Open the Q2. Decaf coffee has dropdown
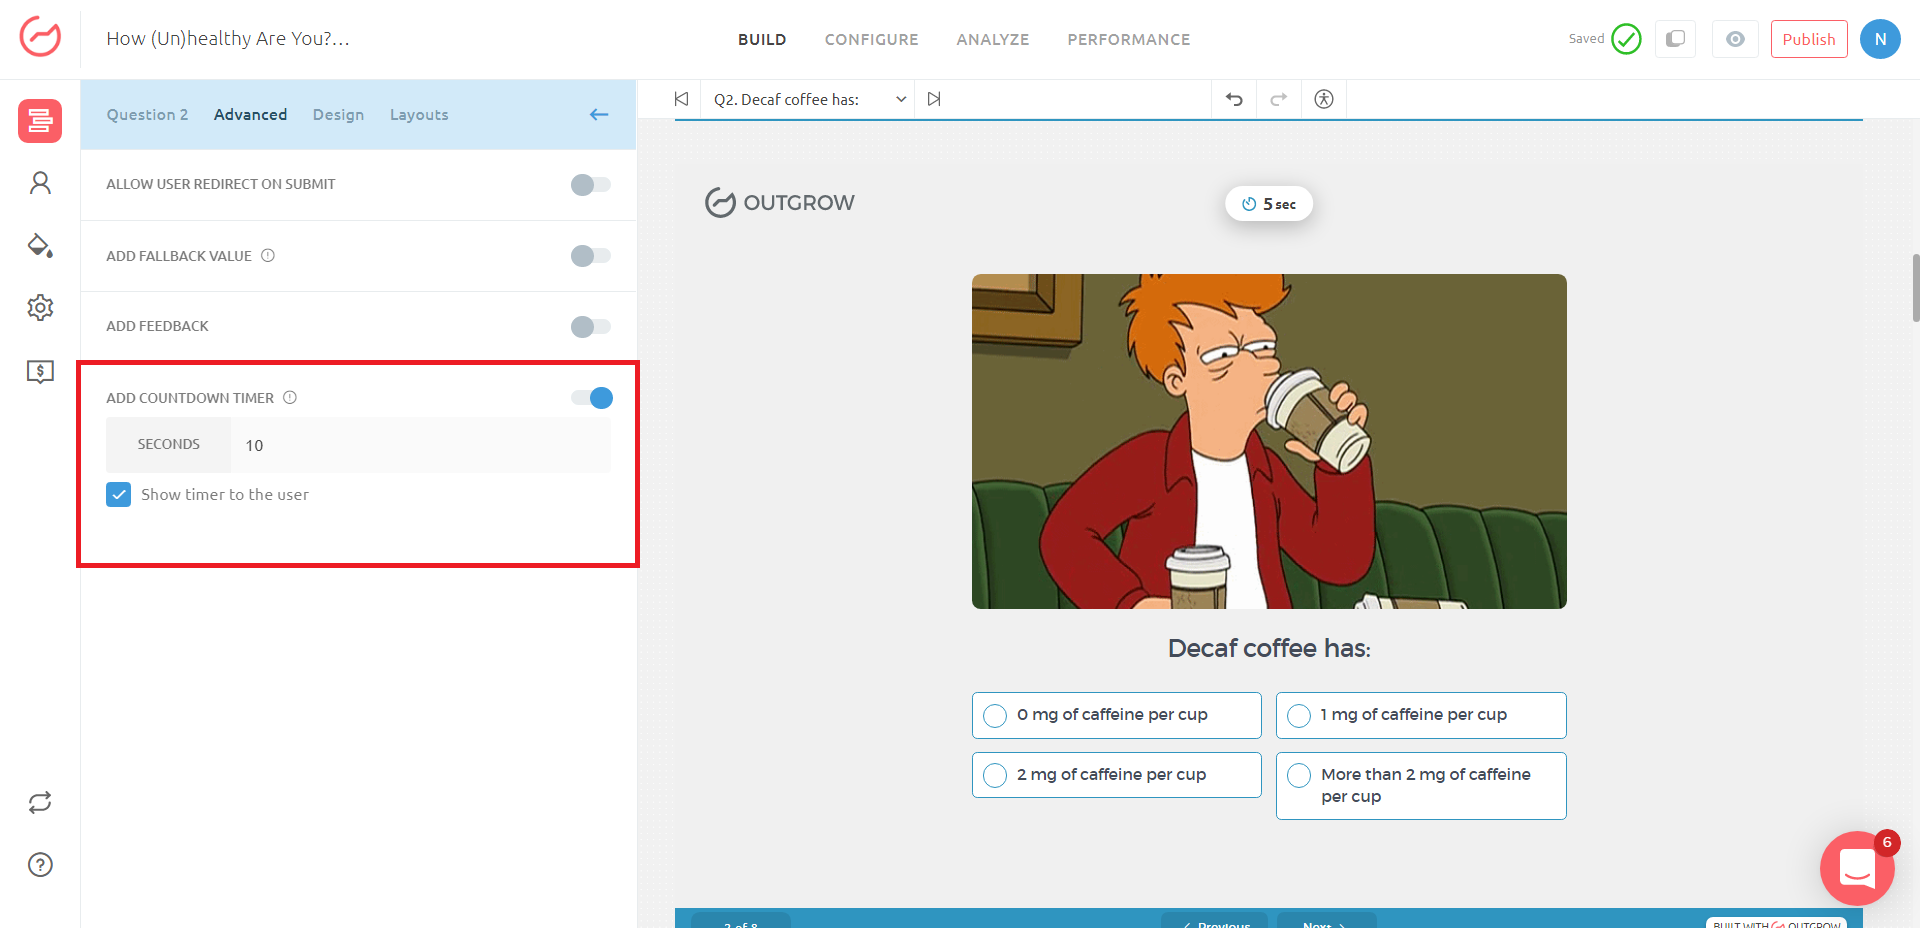Image resolution: width=1920 pixels, height=928 pixels. pos(809,100)
